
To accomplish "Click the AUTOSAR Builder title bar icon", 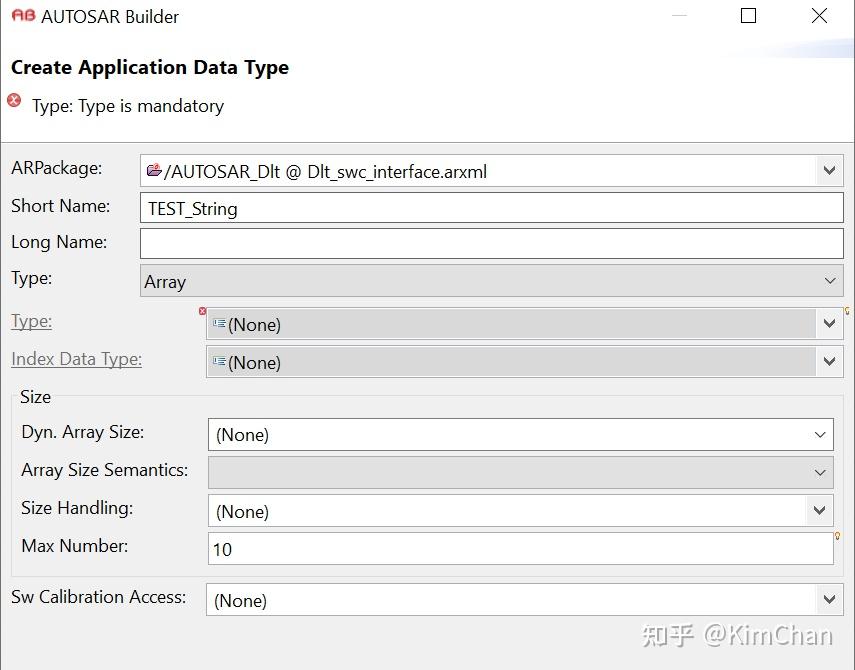I will 24,16.
